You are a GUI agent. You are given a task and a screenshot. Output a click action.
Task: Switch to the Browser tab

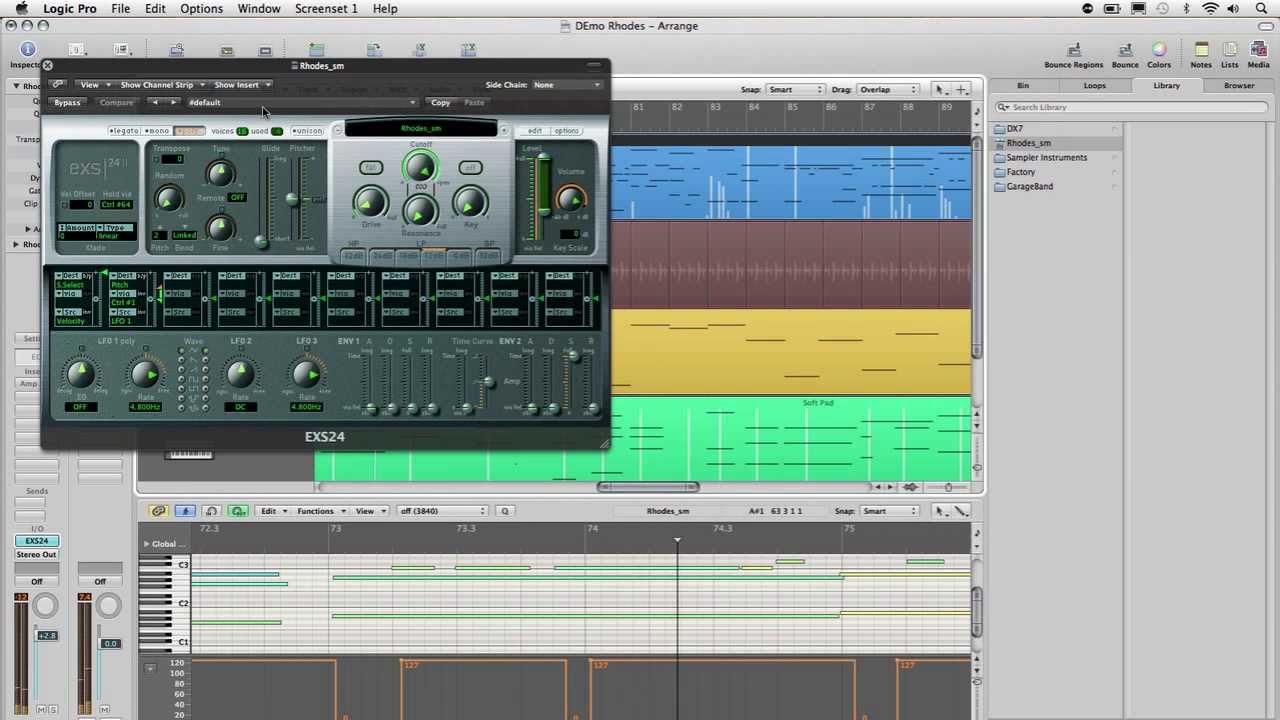coord(1238,86)
